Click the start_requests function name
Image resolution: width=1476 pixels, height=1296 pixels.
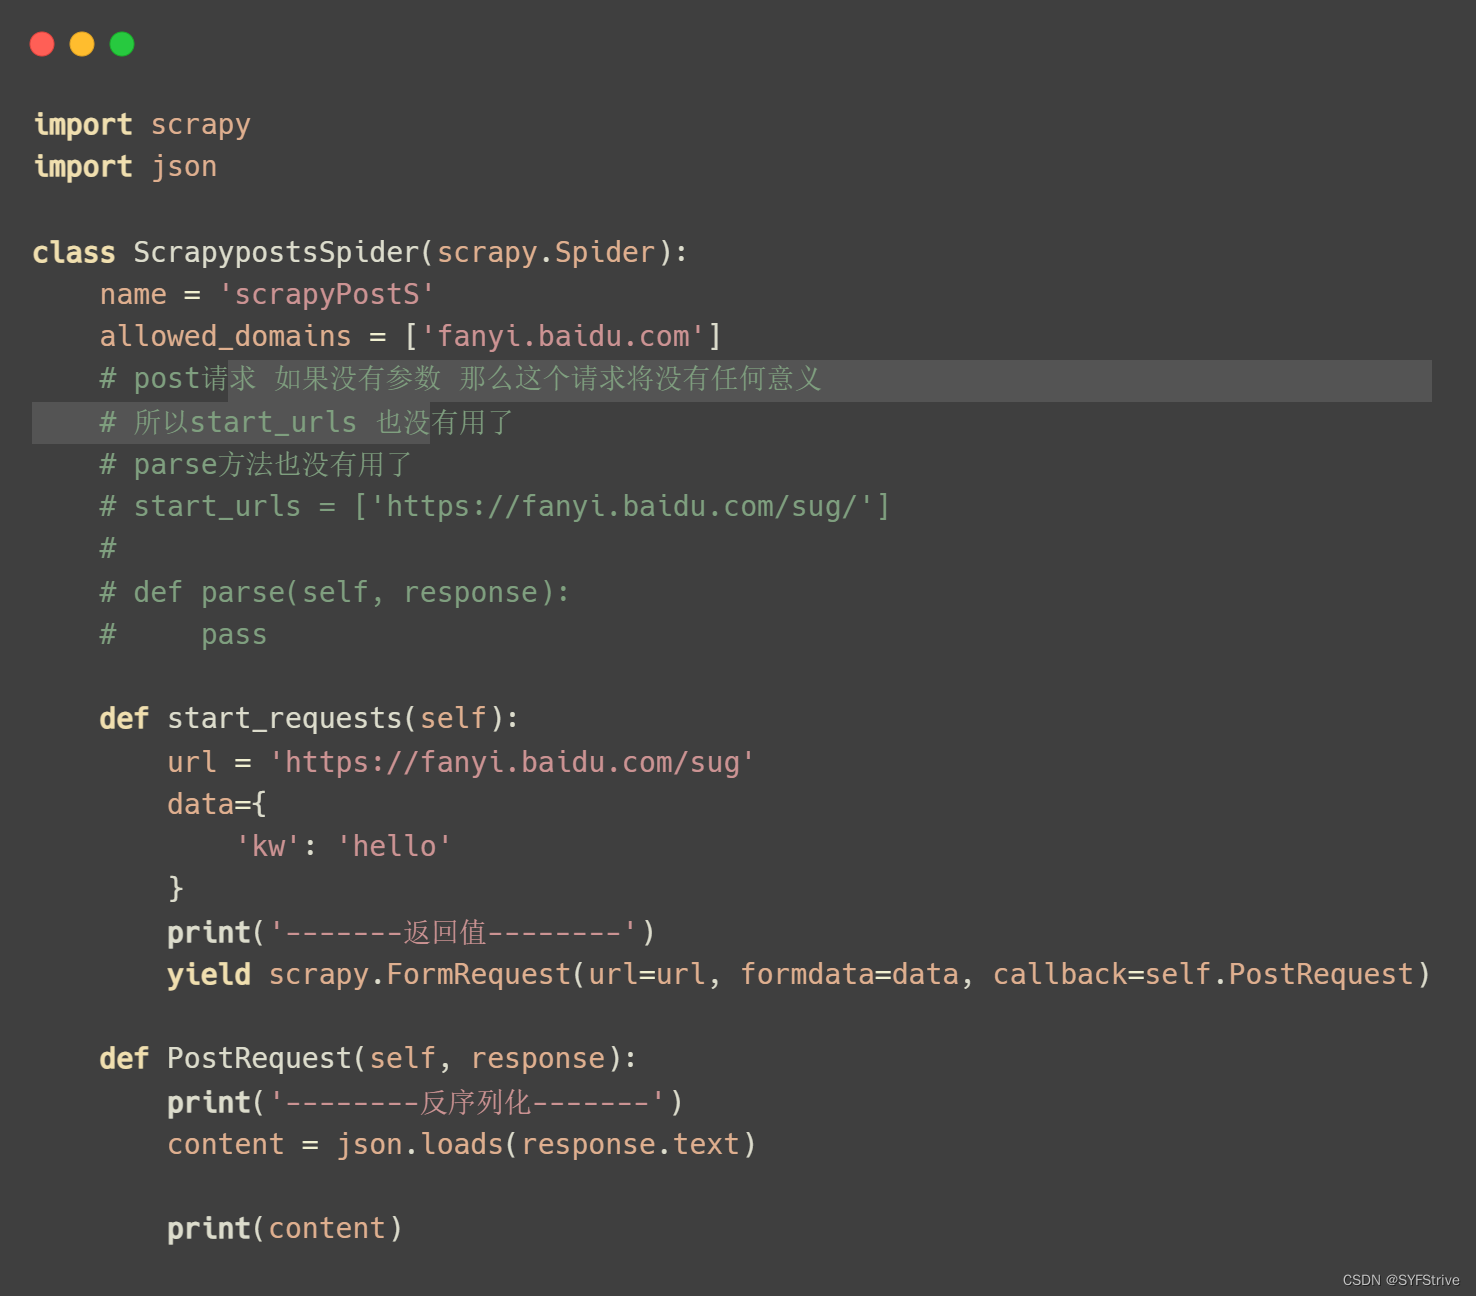284,719
